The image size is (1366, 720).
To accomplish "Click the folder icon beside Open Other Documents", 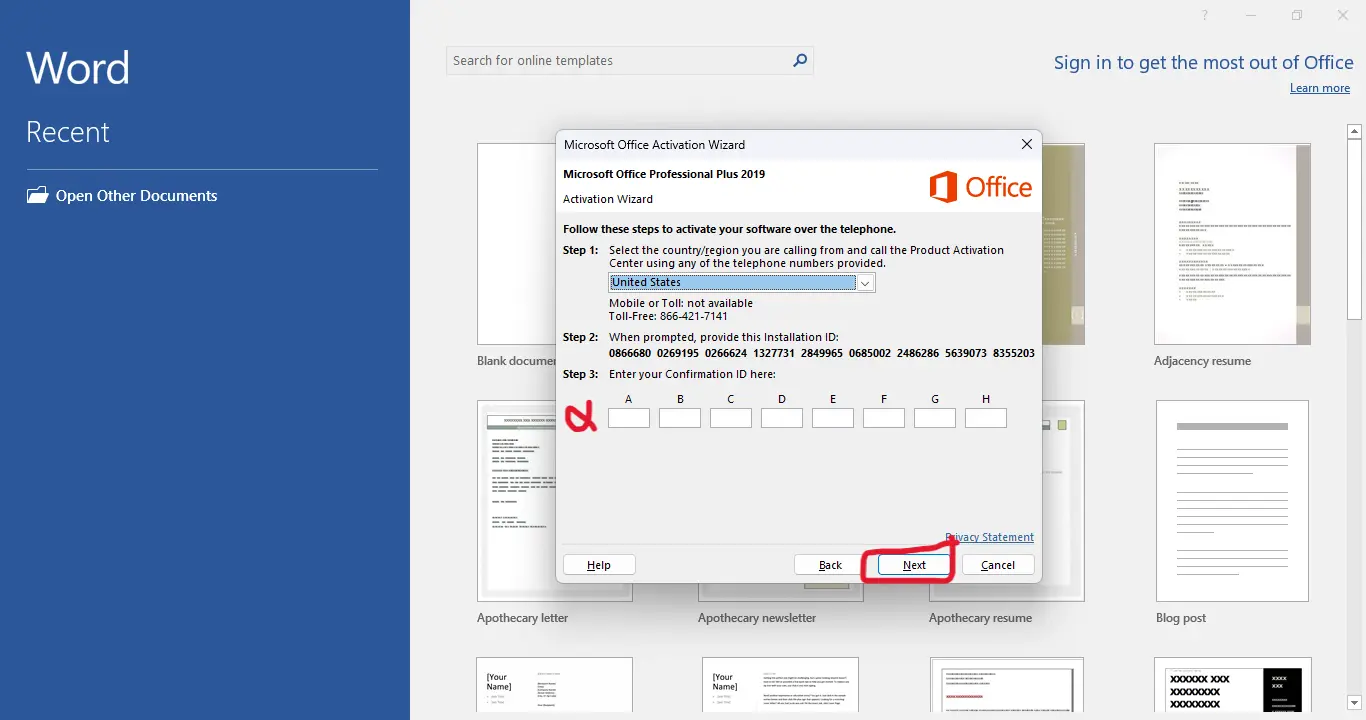I will point(37,195).
